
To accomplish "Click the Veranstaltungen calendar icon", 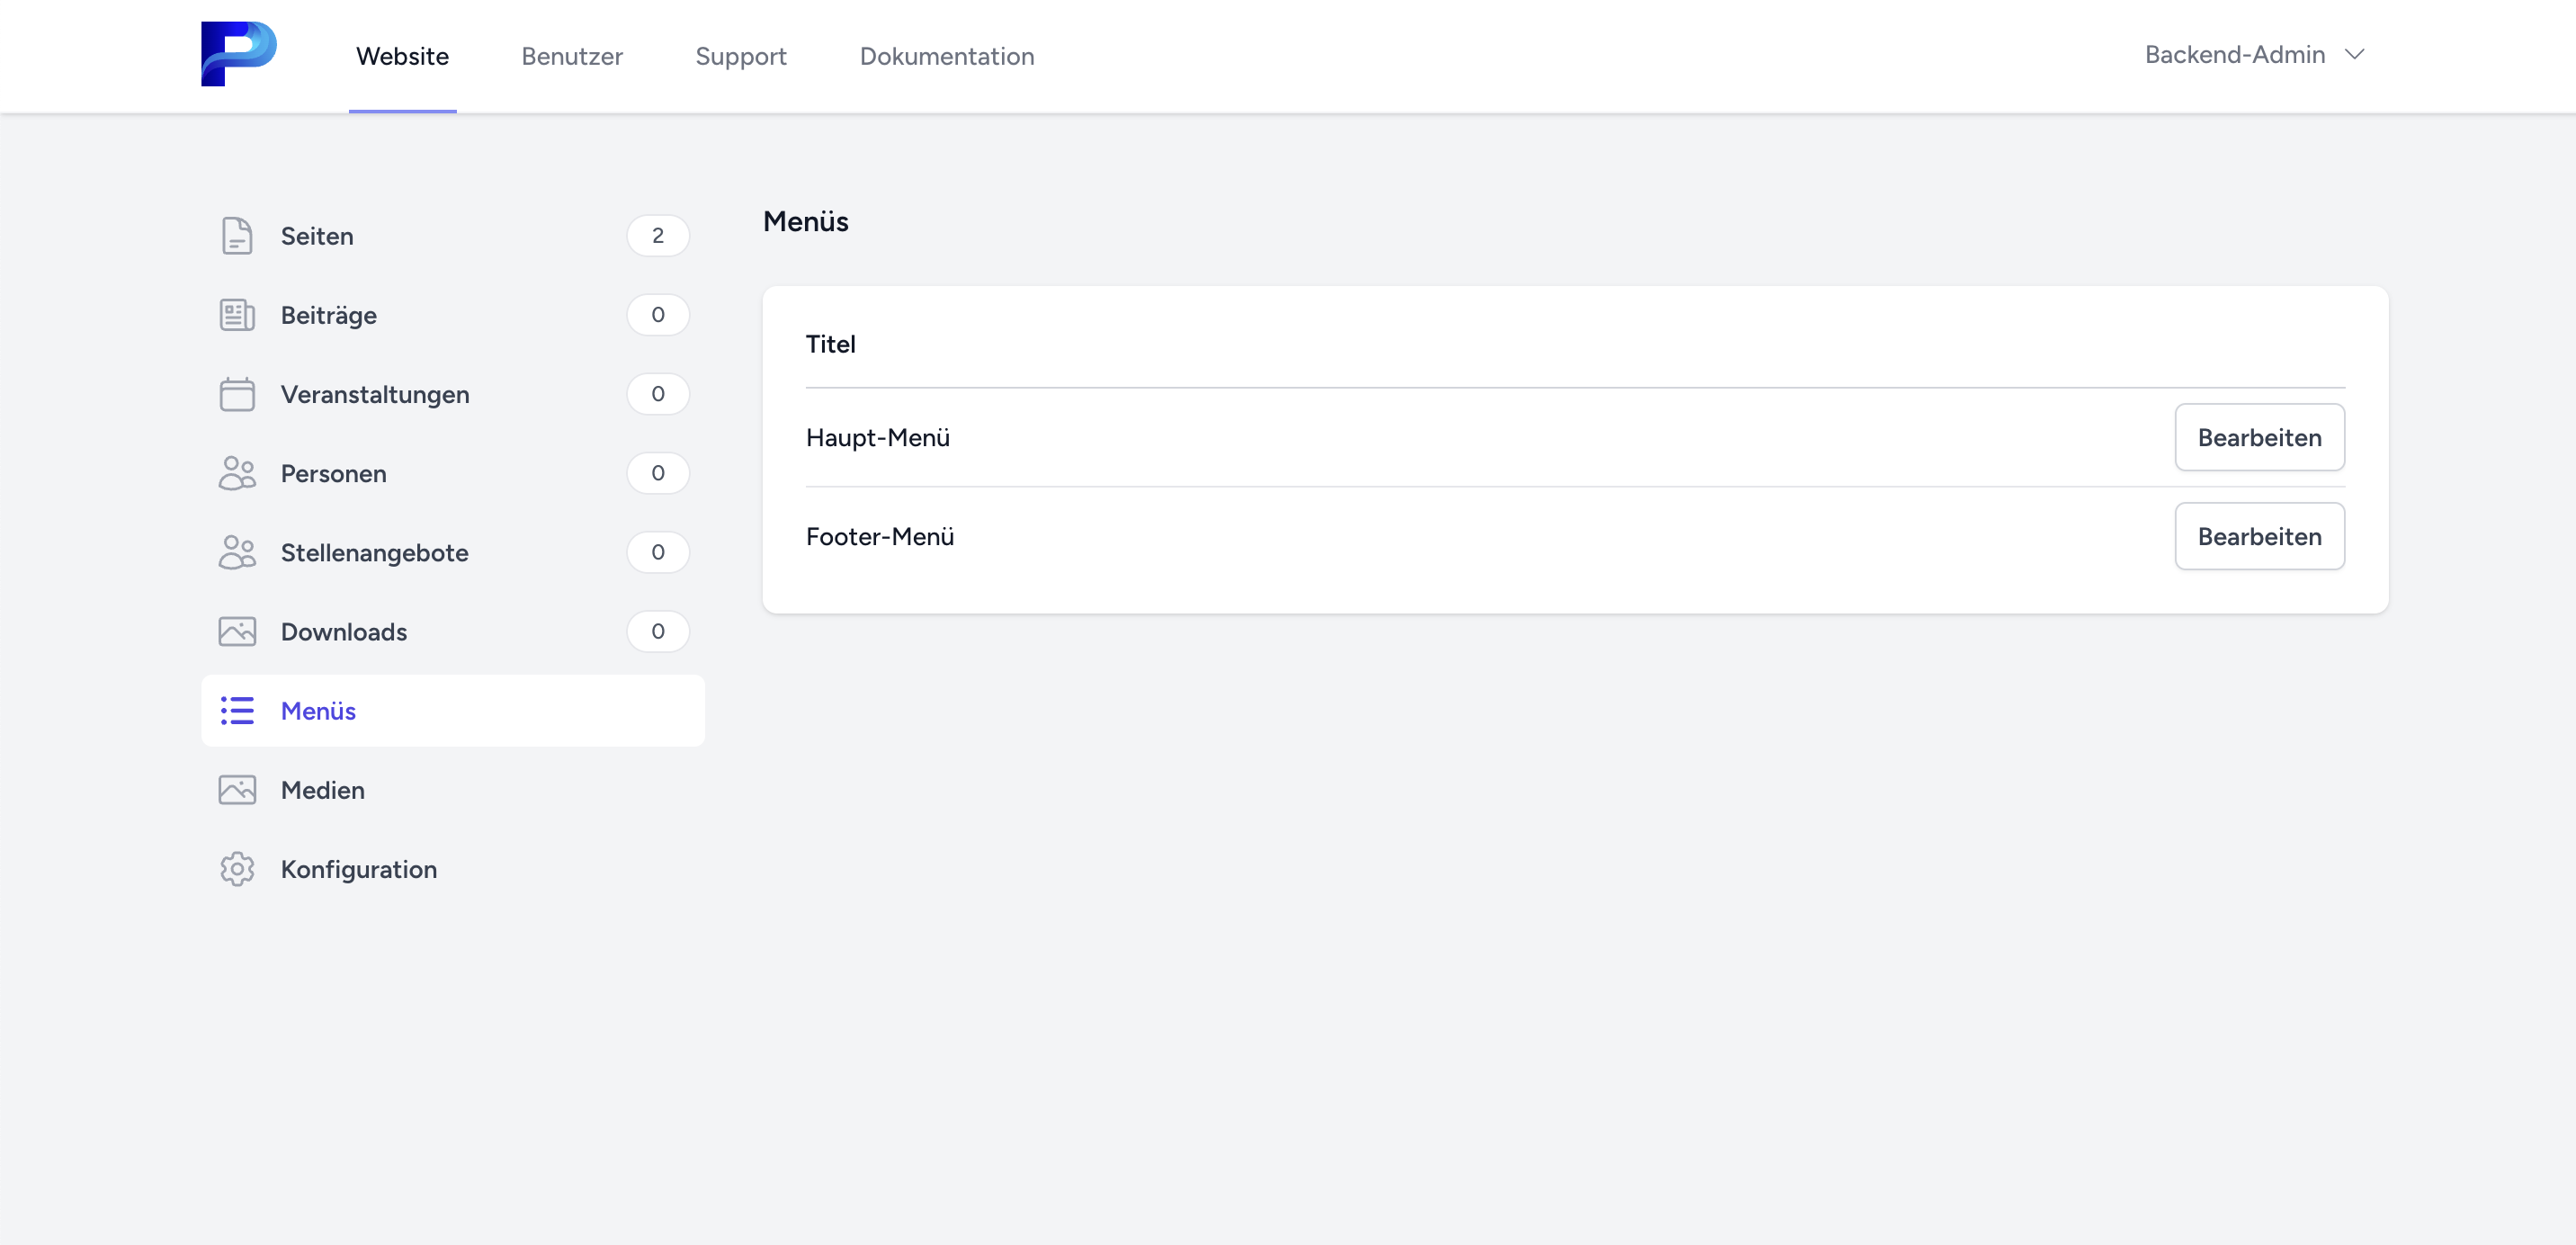I will (237, 394).
